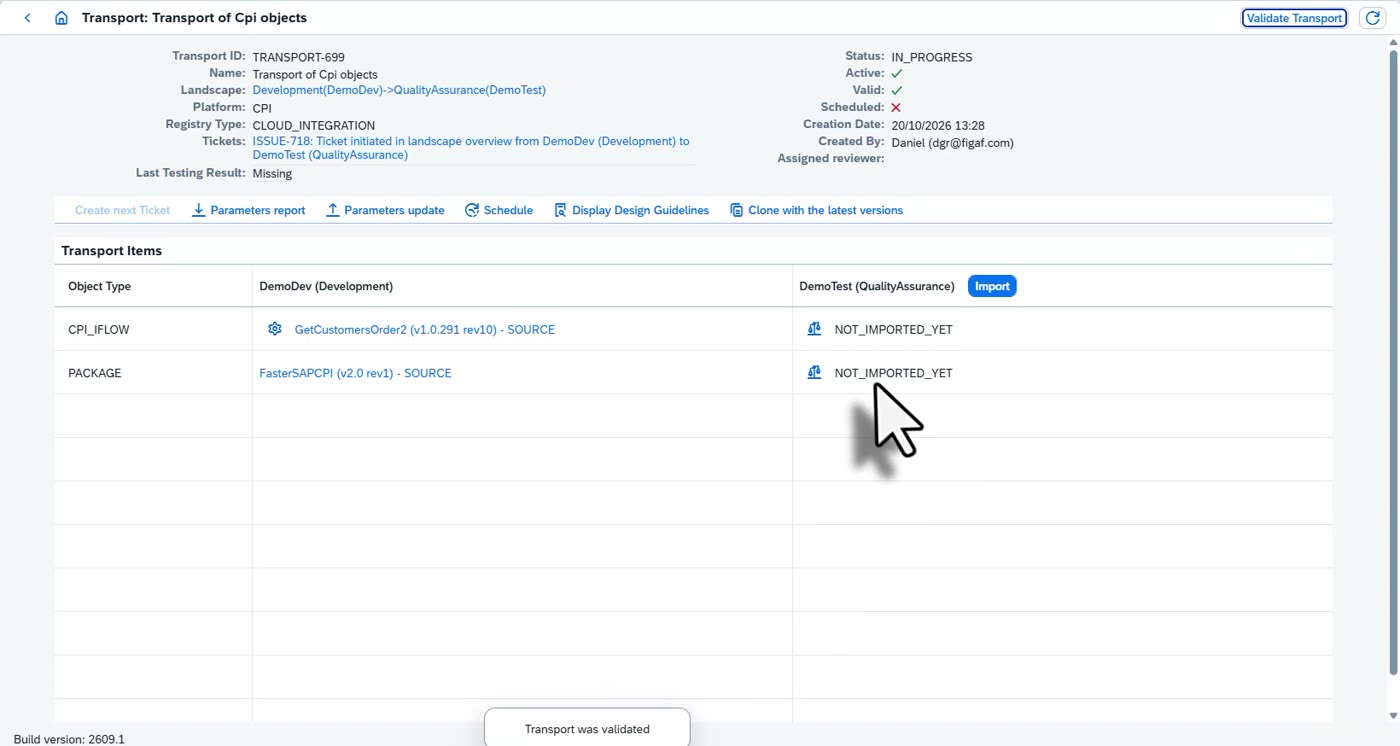Click NOT_IMPORTED_YET status in CPI_IFLOW row

893,329
